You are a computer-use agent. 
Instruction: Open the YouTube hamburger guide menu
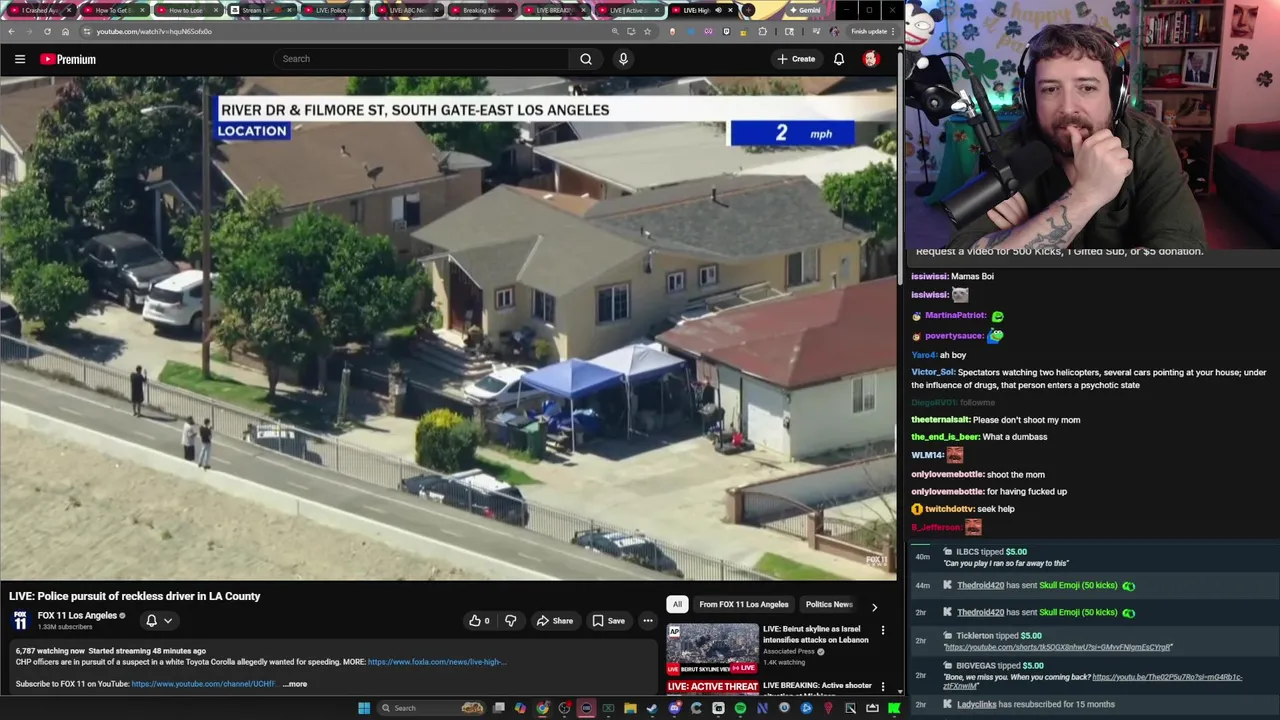[x=19, y=59]
